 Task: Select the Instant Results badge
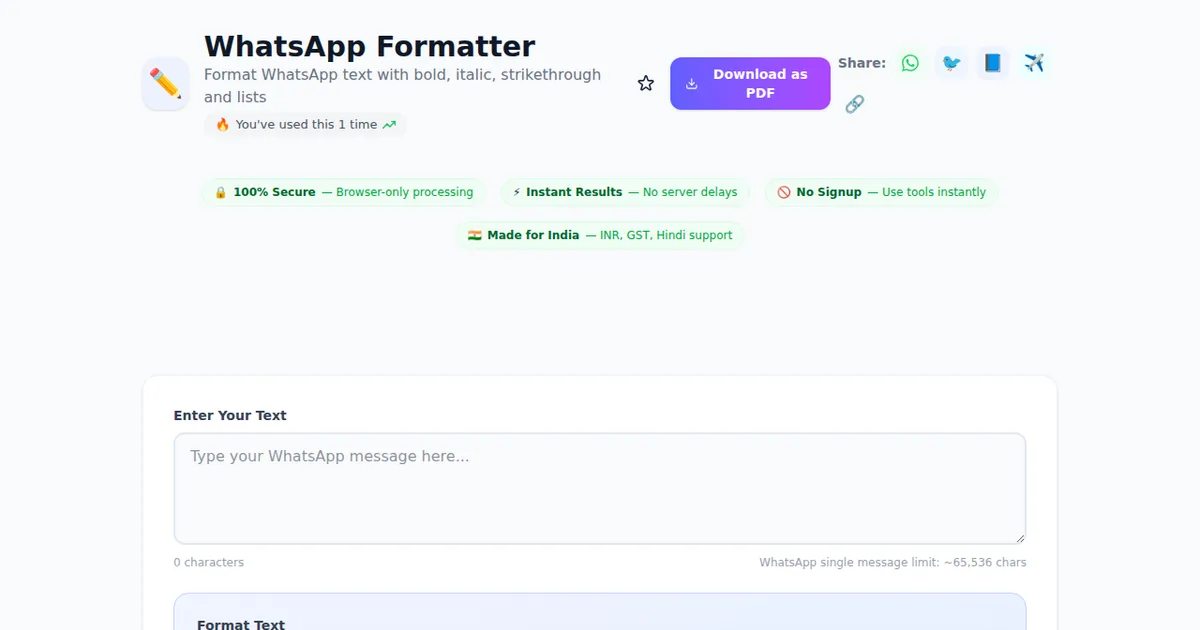(625, 192)
